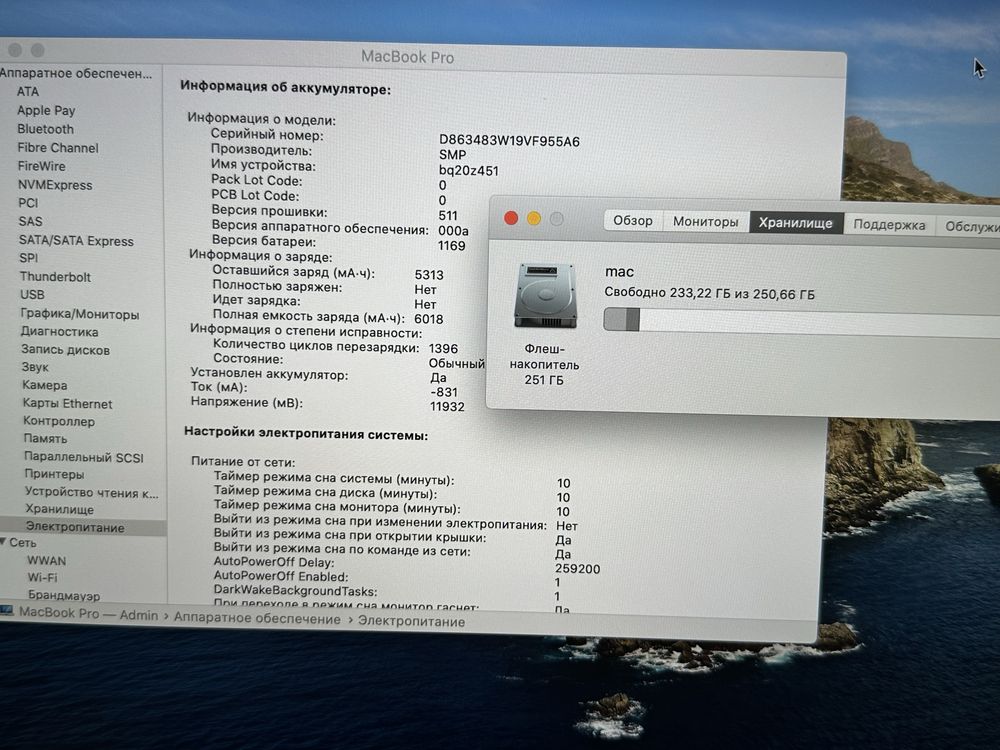The height and width of the screenshot is (750, 1000).
Task: Click free space text 233,22 ГБ
Action: (x=700, y=293)
